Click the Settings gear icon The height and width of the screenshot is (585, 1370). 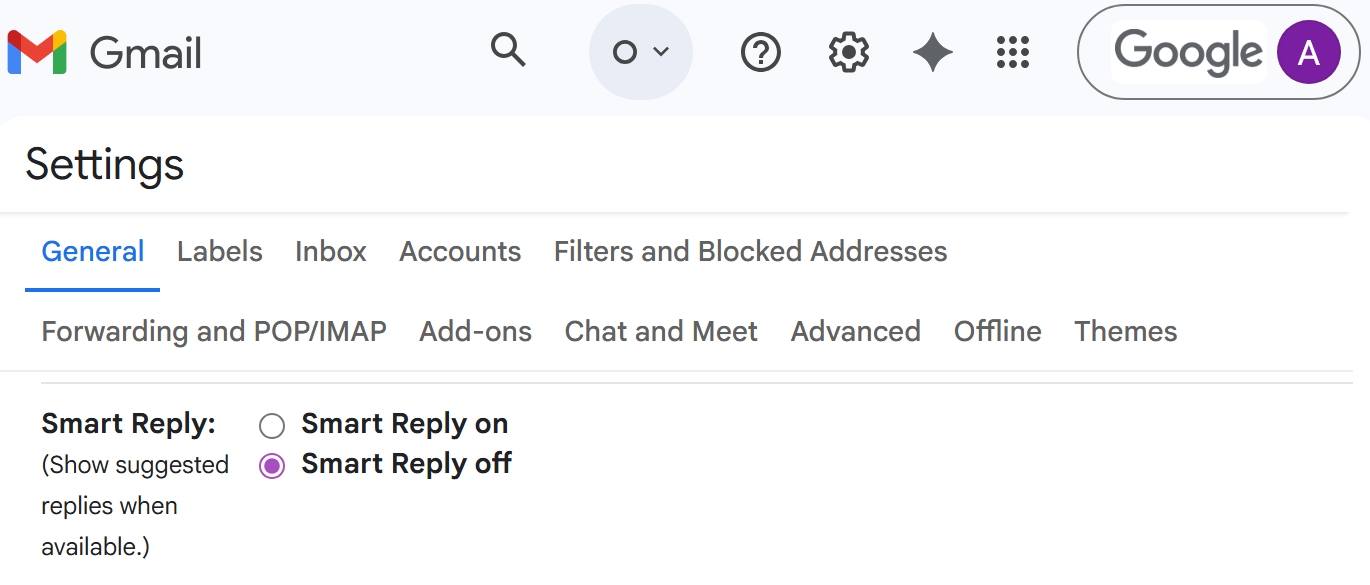[x=848, y=52]
